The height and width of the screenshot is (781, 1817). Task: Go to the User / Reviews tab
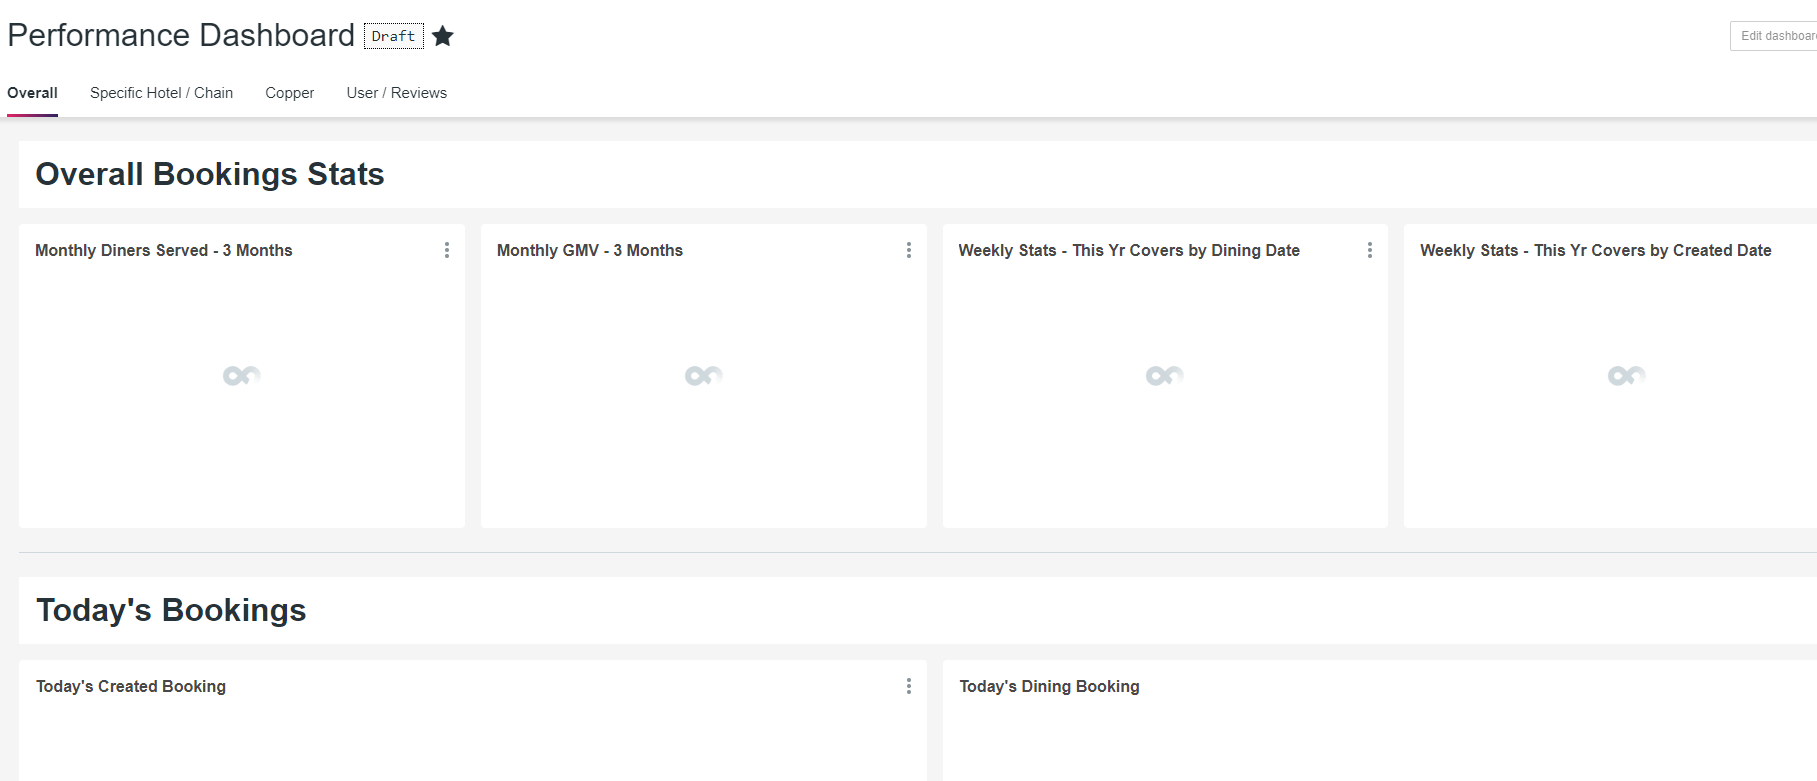click(x=396, y=93)
